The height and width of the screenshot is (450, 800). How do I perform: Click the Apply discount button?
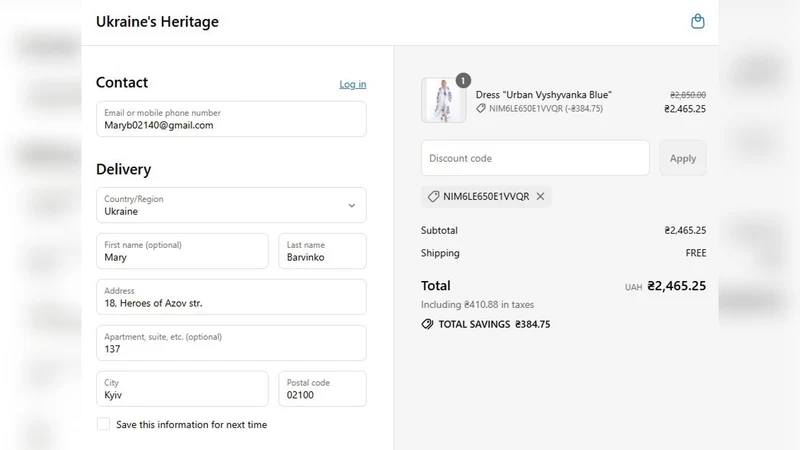pos(683,158)
